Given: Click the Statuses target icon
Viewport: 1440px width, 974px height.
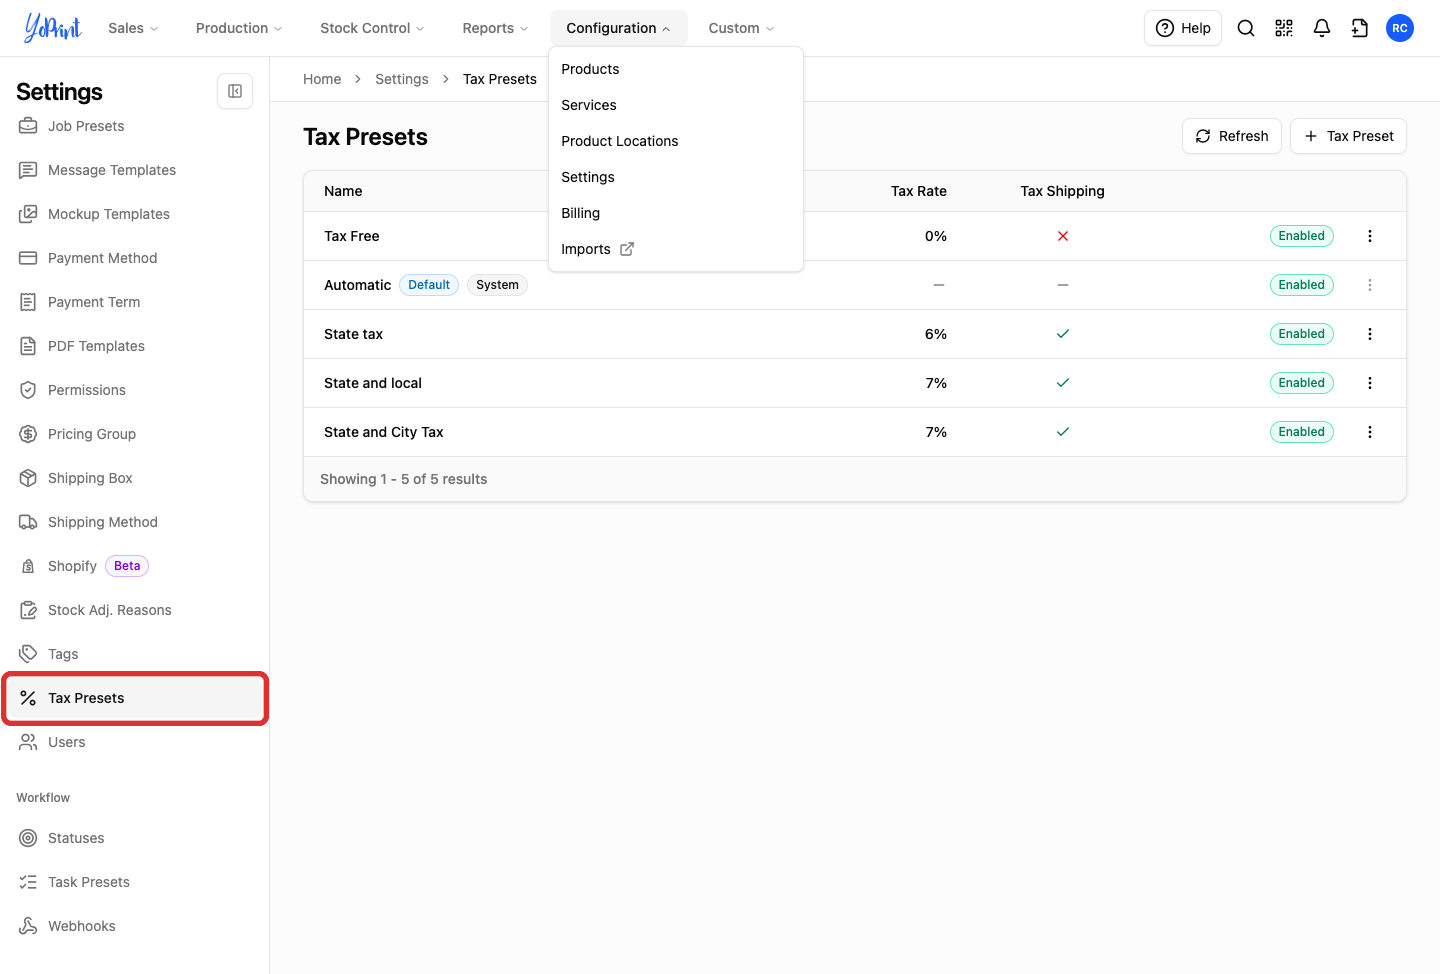Looking at the screenshot, I should click(x=28, y=838).
